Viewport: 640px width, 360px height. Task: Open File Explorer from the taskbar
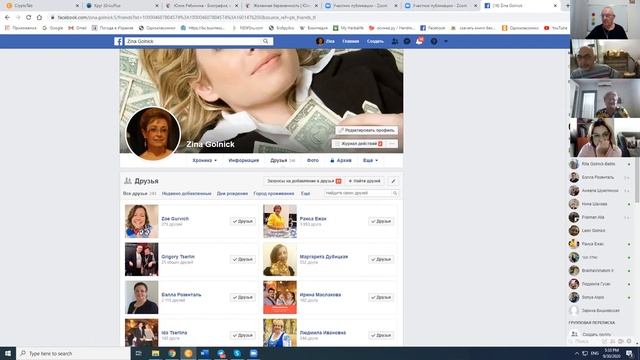156,353
